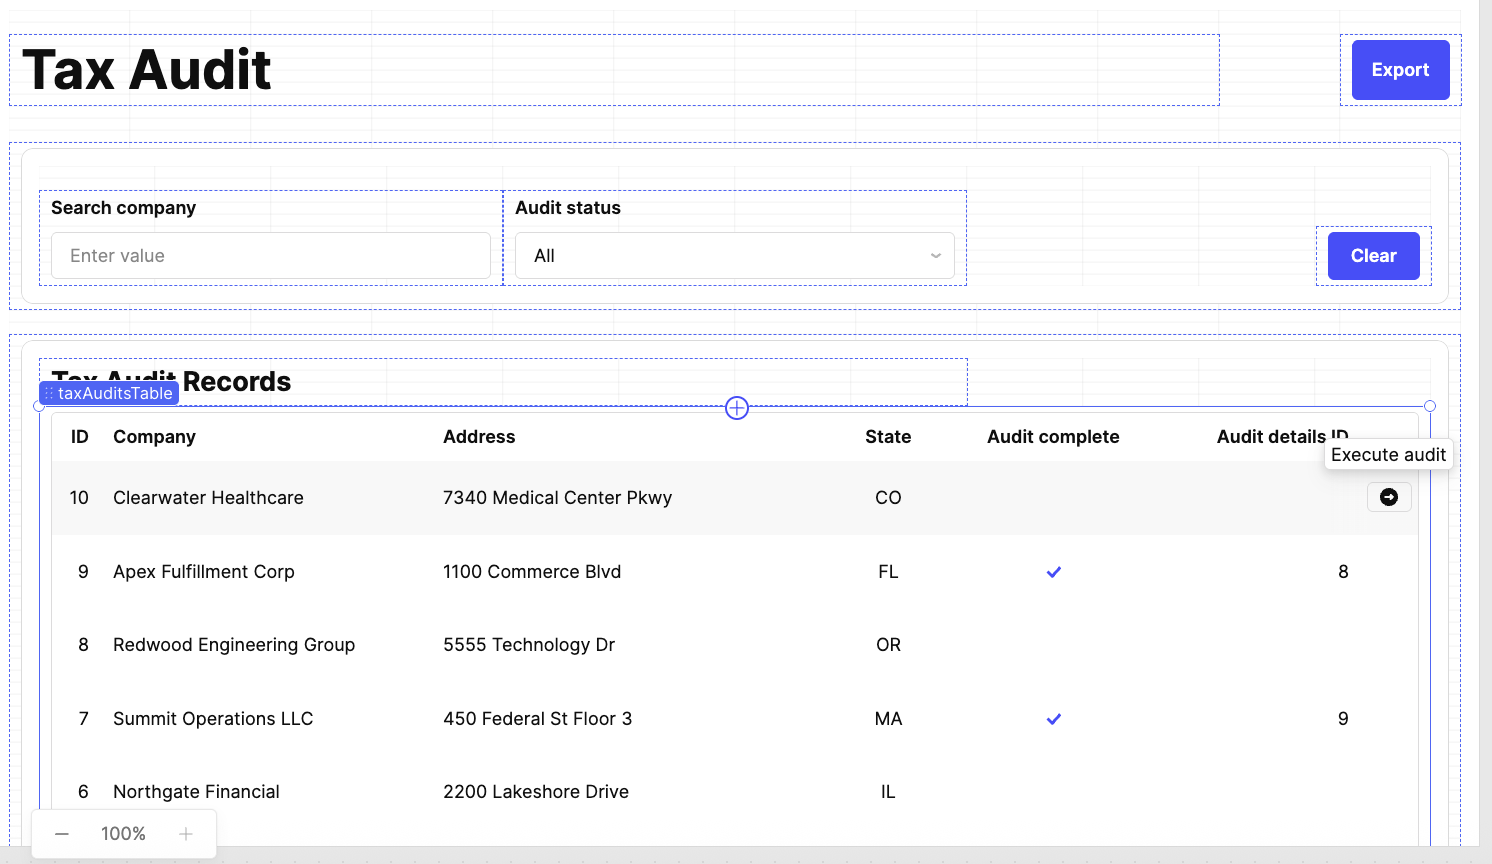The width and height of the screenshot is (1492, 864).
Task: Click the table's top-left resize handle
Action: (x=39, y=406)
